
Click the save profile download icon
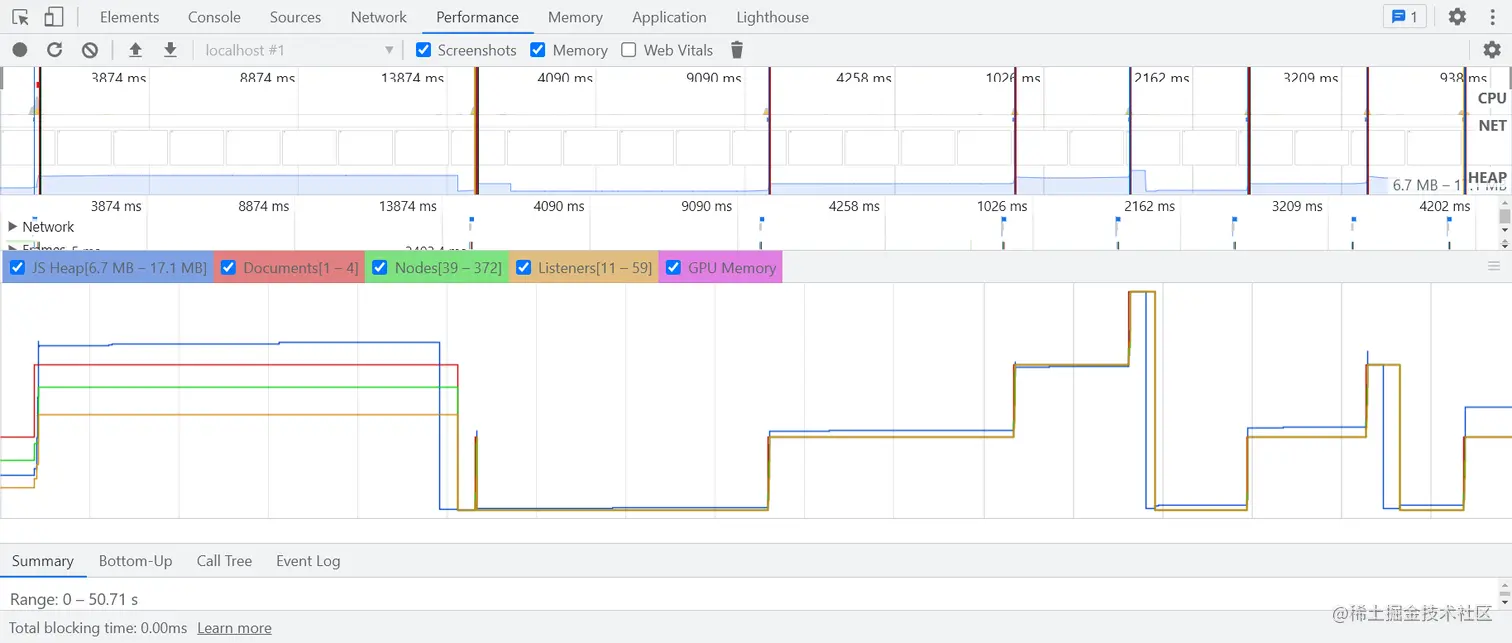pos(170,50)
